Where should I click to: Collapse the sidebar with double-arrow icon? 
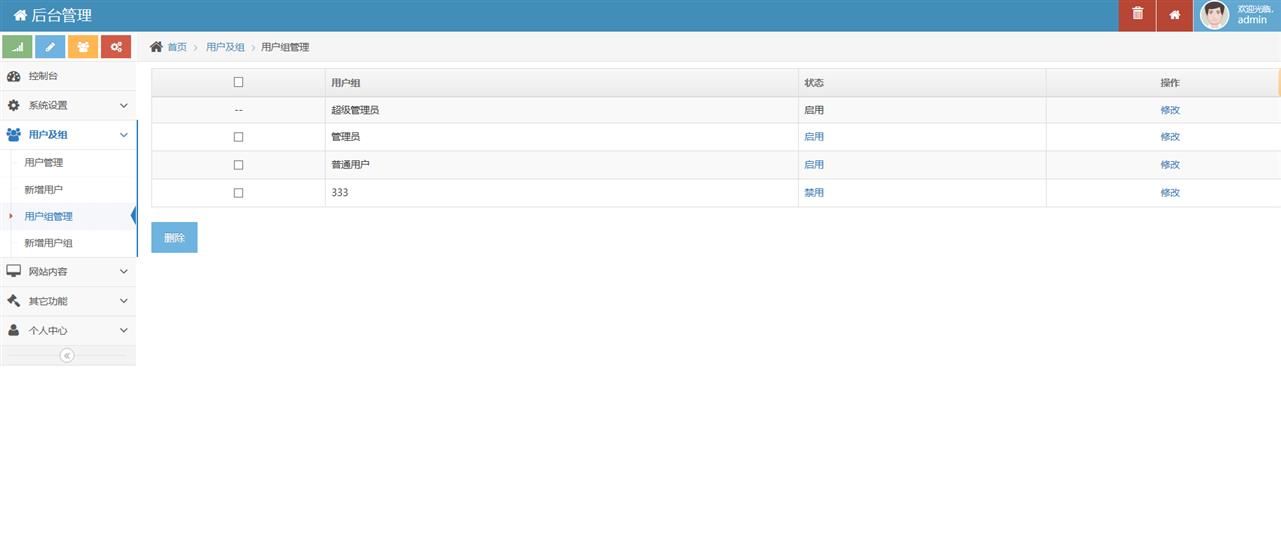(67, 355)
